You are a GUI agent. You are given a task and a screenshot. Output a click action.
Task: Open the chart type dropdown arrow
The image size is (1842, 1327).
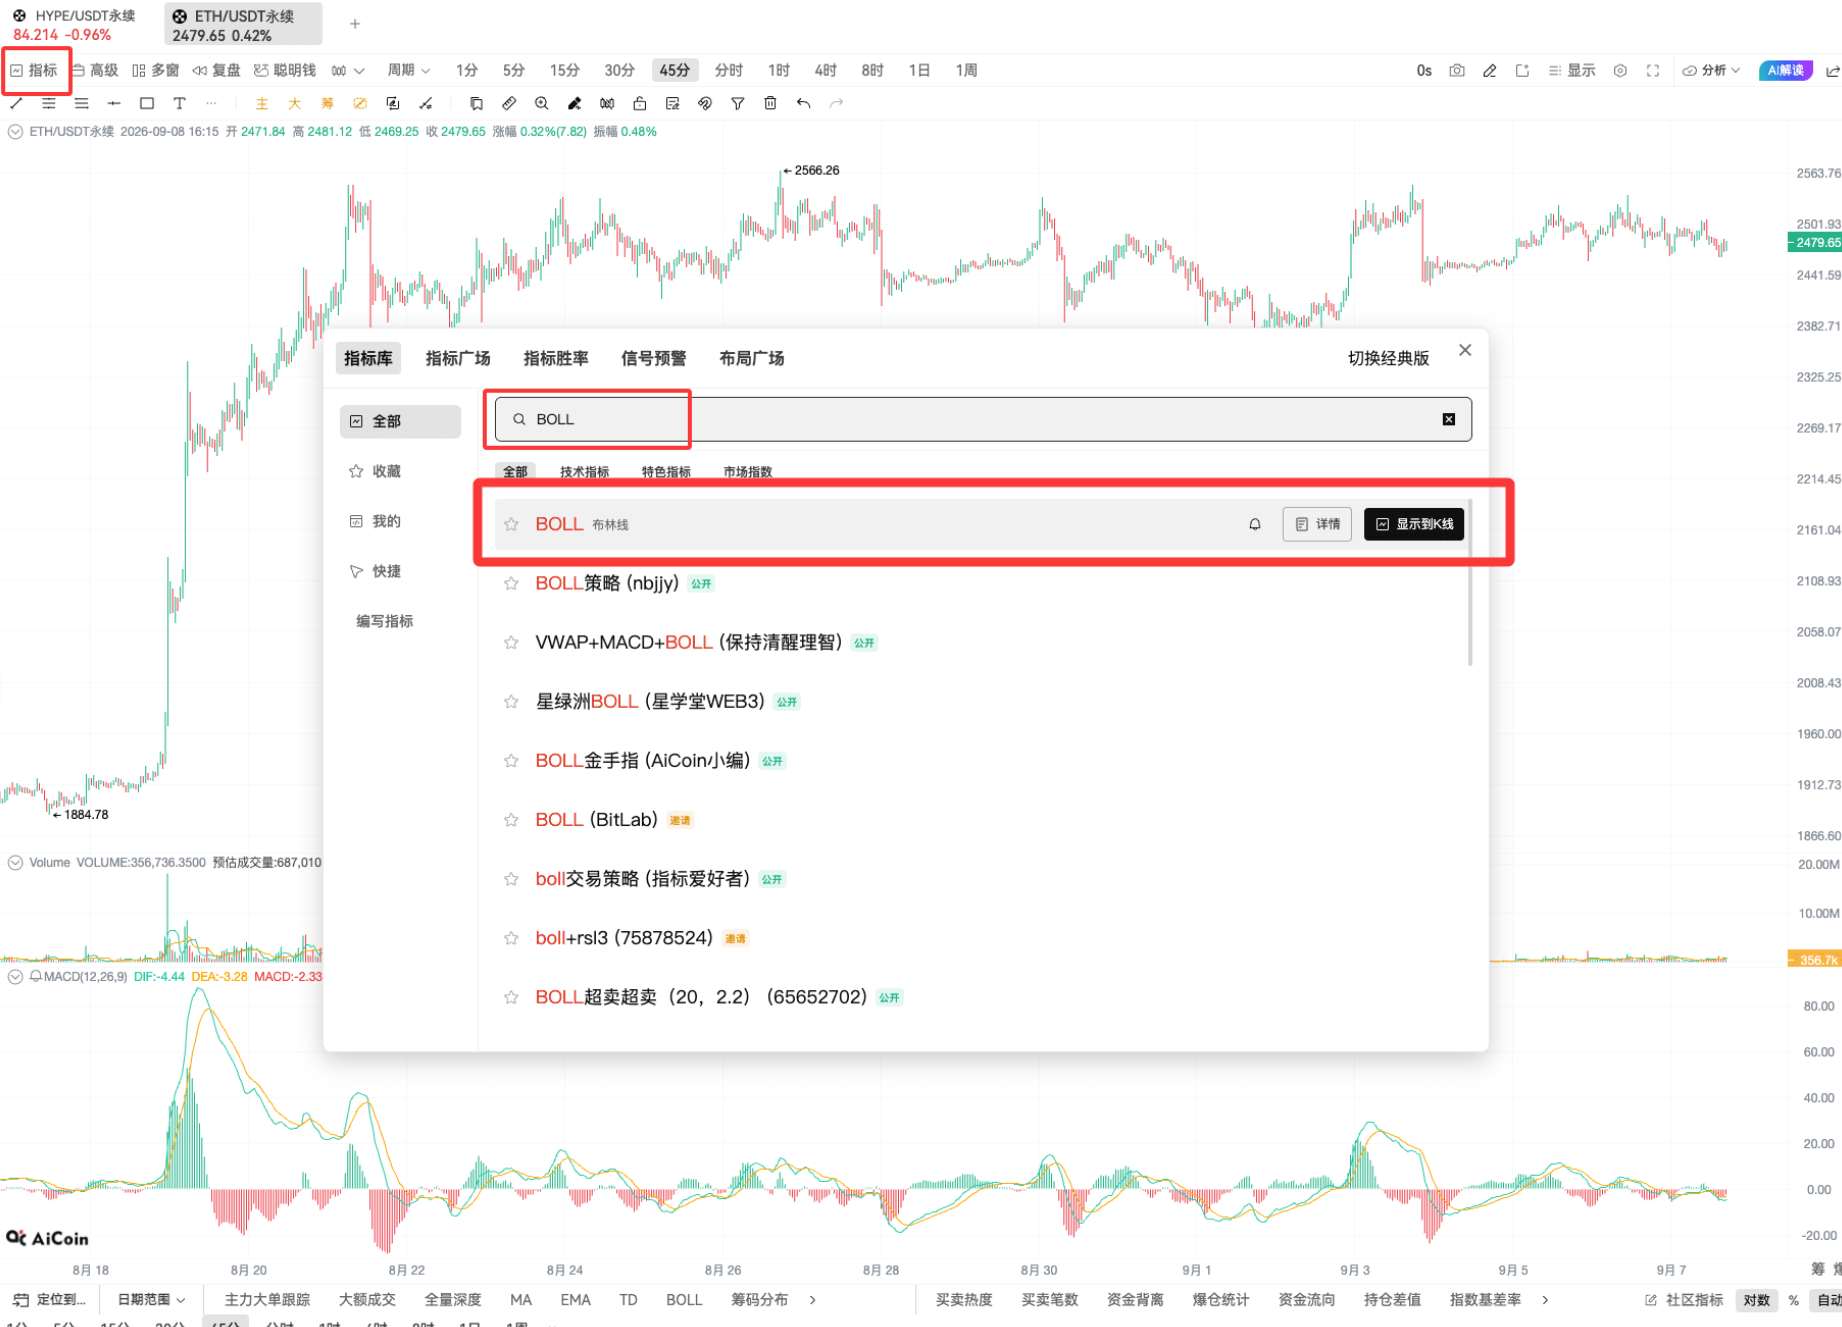[359, 71]
